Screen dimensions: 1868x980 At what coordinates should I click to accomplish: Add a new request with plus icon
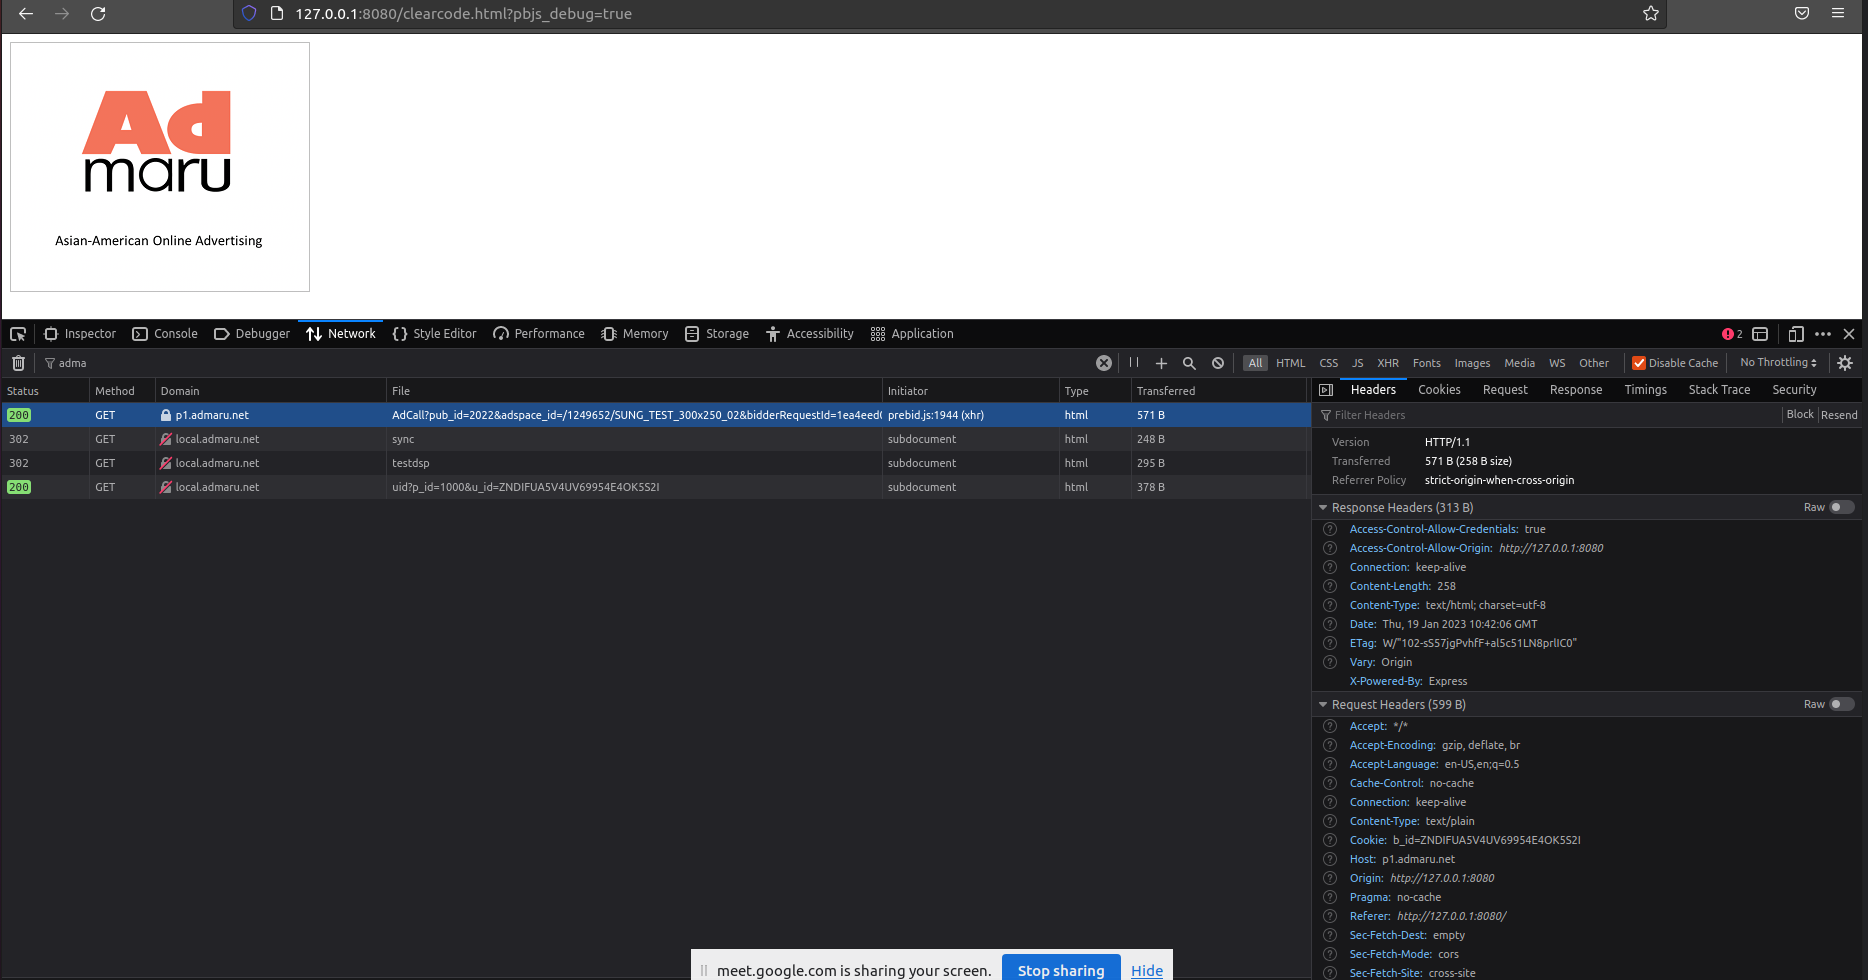click(x=1161, y=363)
